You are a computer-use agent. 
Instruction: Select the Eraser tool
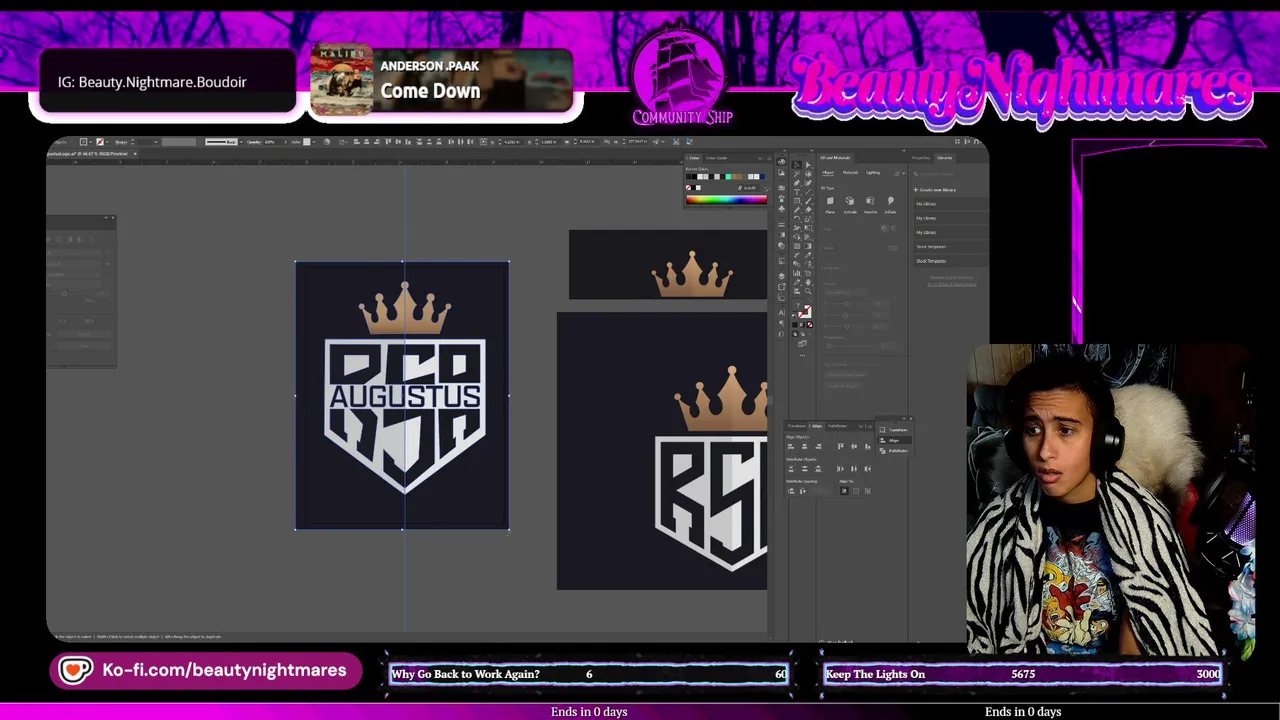808,210
